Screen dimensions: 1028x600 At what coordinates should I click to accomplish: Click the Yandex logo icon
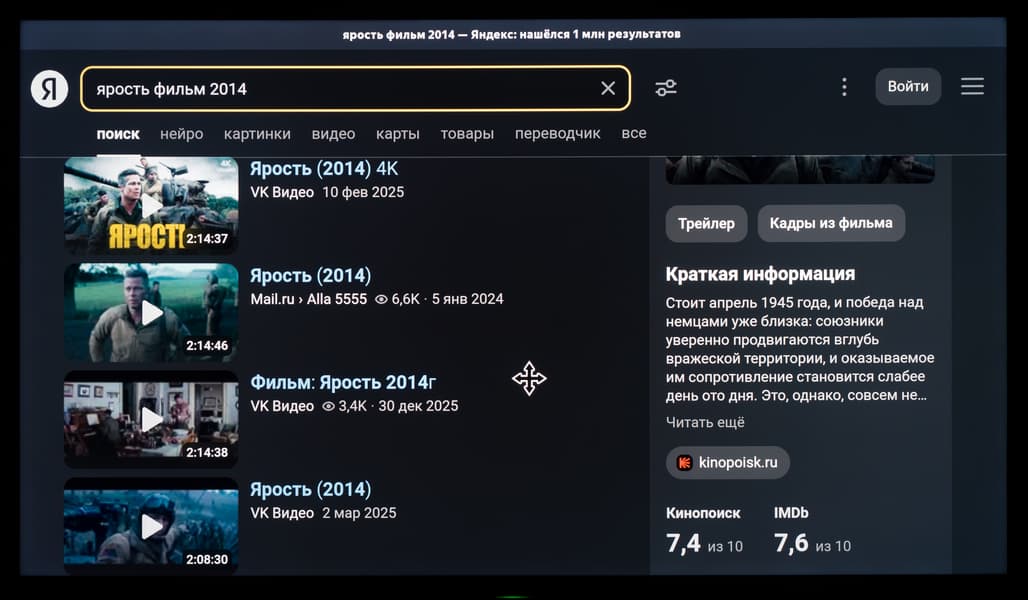49,88
